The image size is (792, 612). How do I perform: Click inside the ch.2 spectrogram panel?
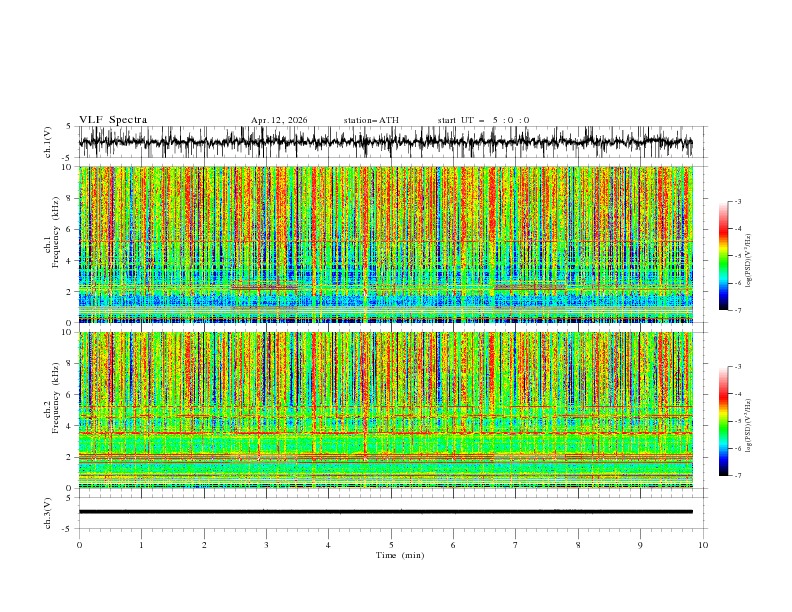[385, 410]
